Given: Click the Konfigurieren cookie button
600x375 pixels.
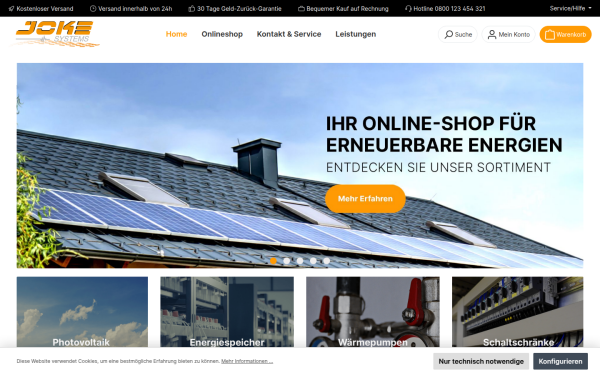Looking at the screenshot, I should [560, 361].
